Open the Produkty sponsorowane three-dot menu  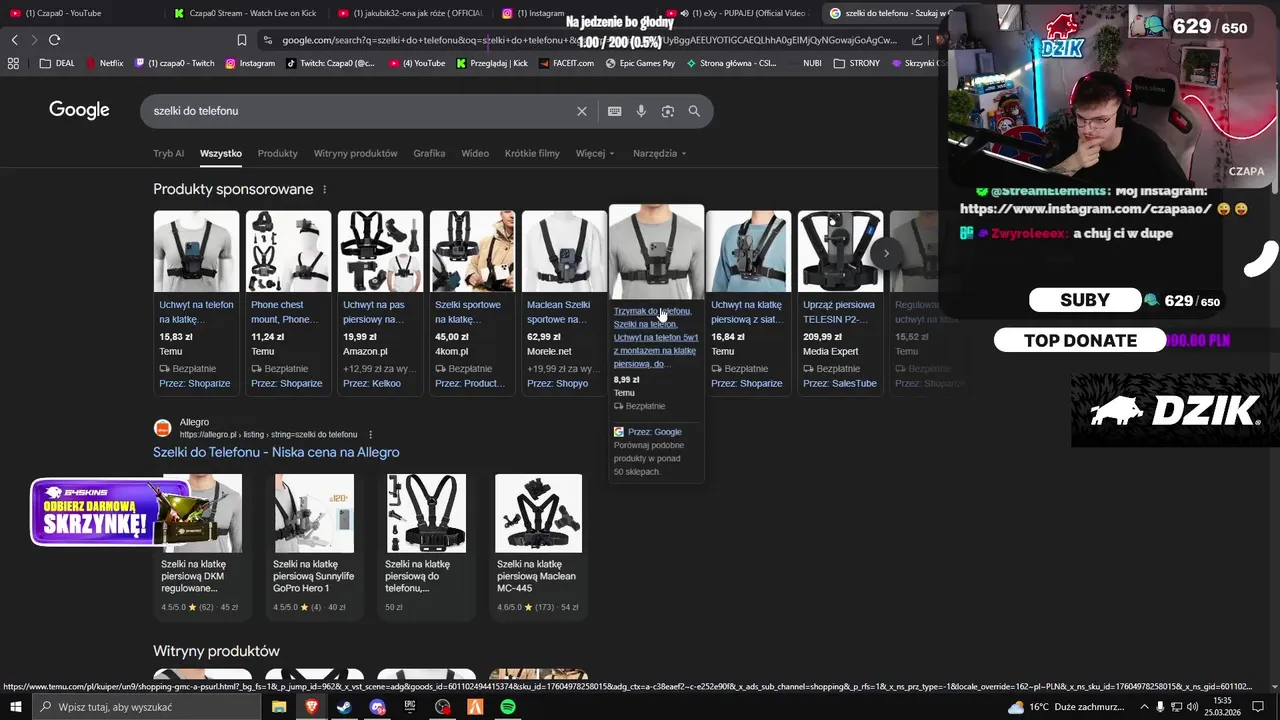pyautogui.click(x=324, y=189)
